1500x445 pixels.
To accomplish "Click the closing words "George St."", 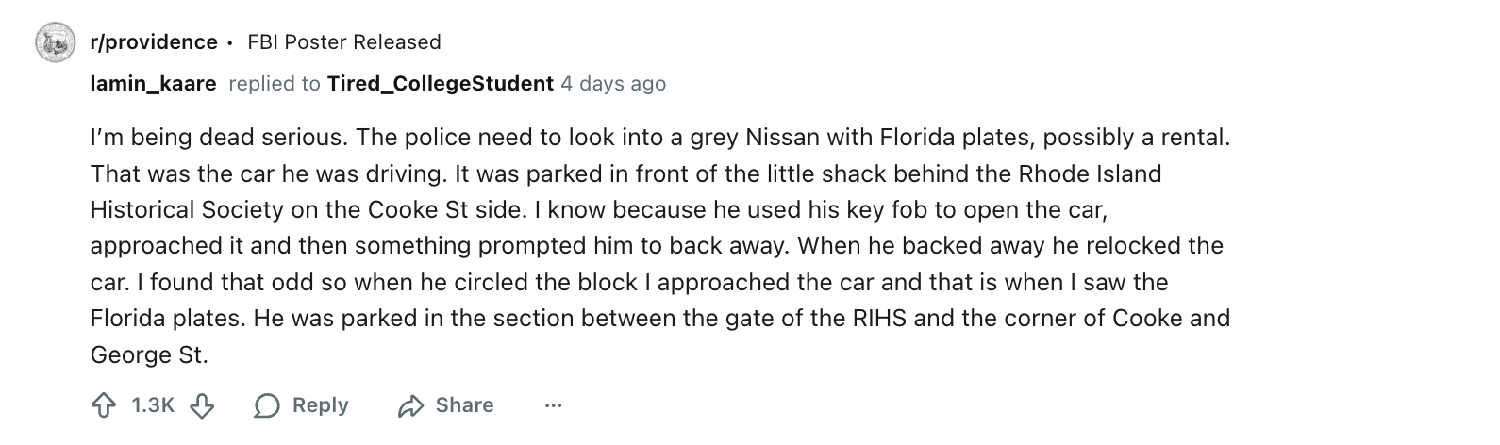I will click(150, 355).
